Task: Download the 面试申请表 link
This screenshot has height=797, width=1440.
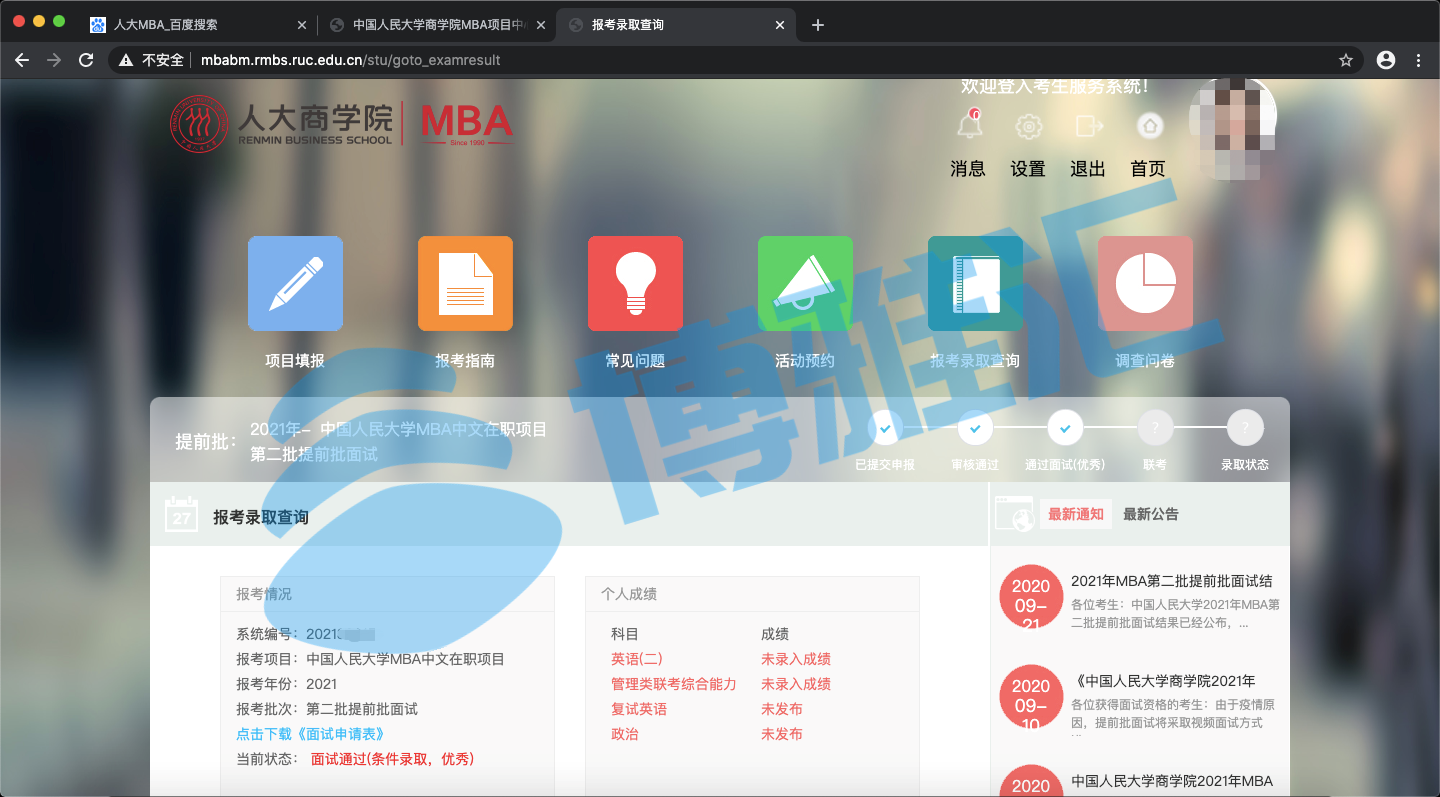Action: coord(311,734)
